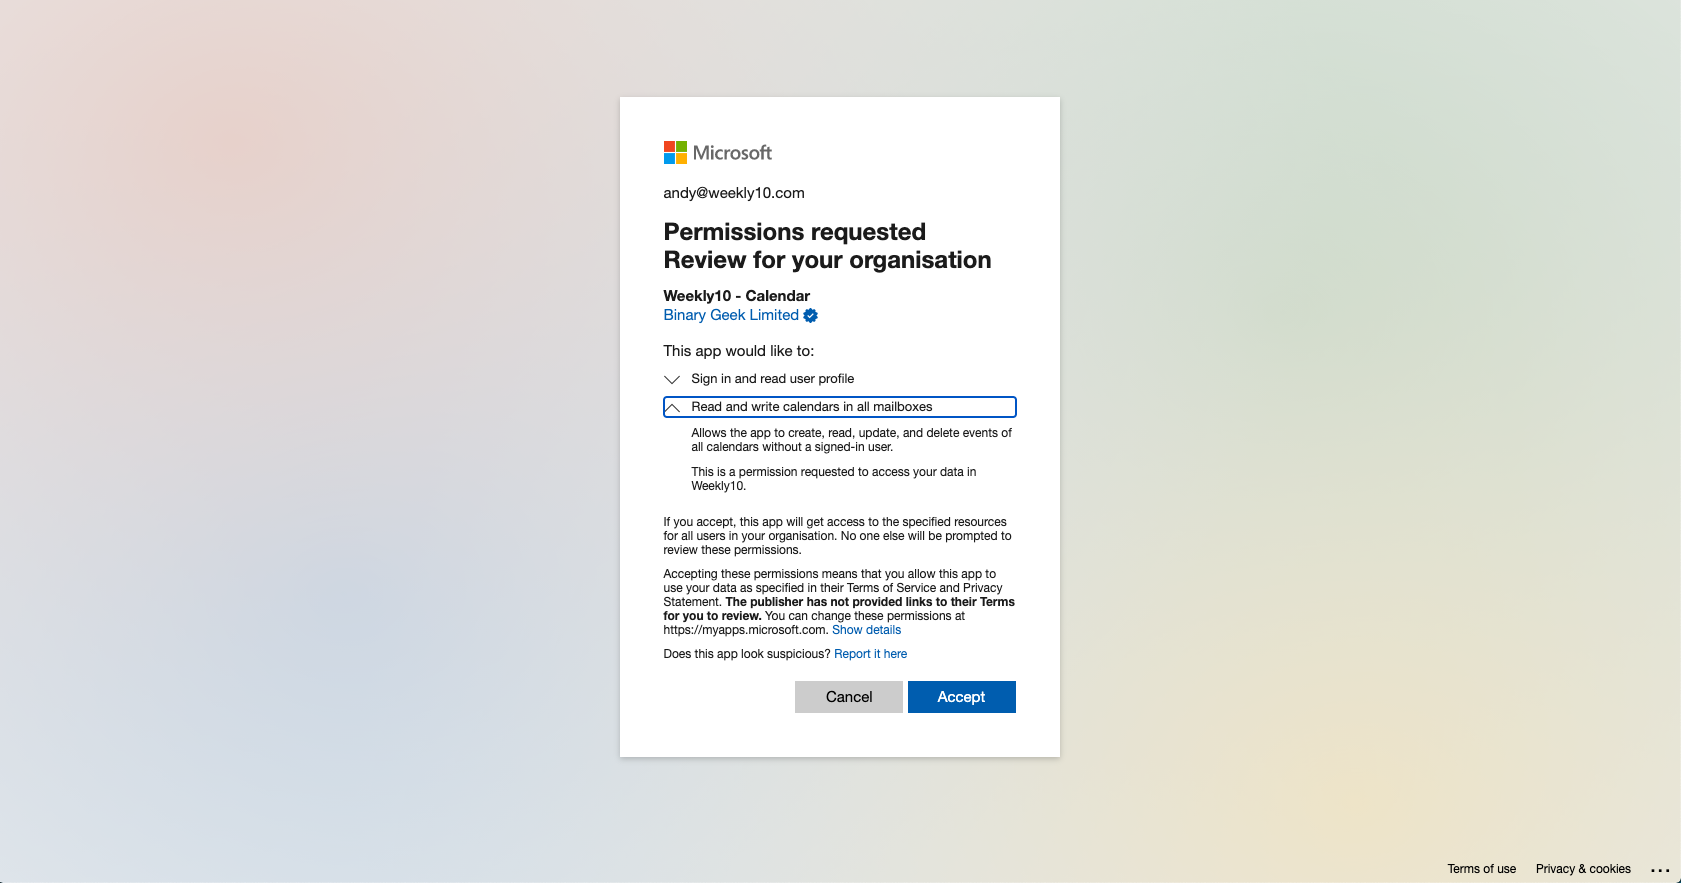
Task: Select 'Sign in and read user profile' text
Action: pos(772,379)
